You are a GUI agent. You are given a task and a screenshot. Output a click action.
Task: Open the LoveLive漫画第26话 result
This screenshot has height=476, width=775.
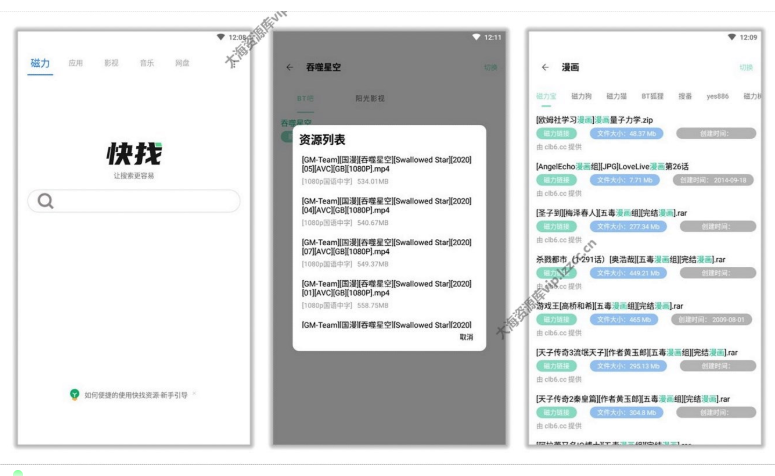click(x=612, y=166)
